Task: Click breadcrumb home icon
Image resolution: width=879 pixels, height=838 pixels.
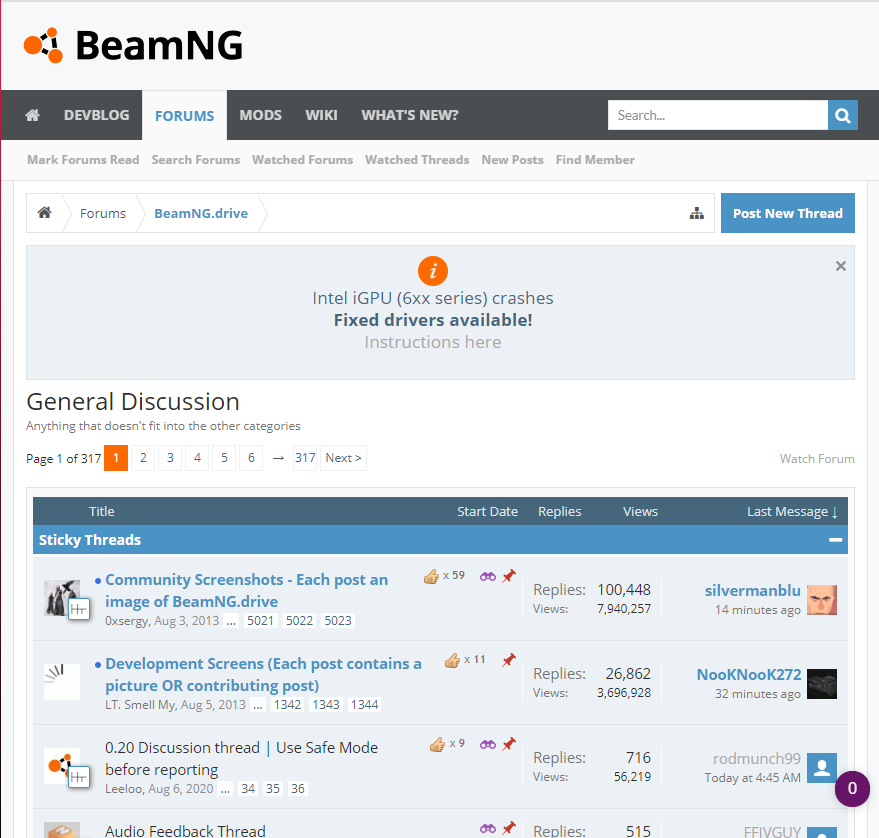Action: coord(44,213)
